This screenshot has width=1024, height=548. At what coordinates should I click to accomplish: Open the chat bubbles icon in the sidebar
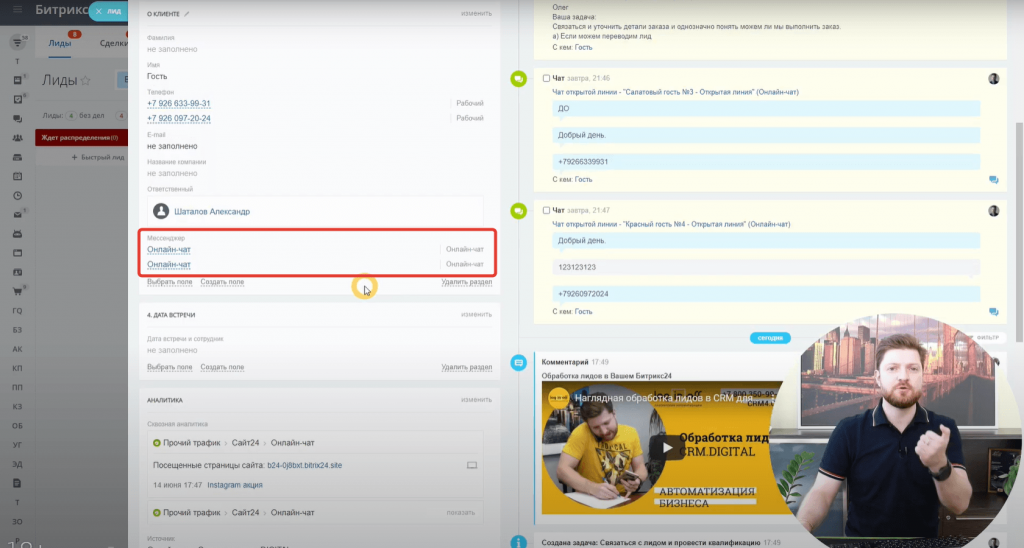(x=18, y=119)
